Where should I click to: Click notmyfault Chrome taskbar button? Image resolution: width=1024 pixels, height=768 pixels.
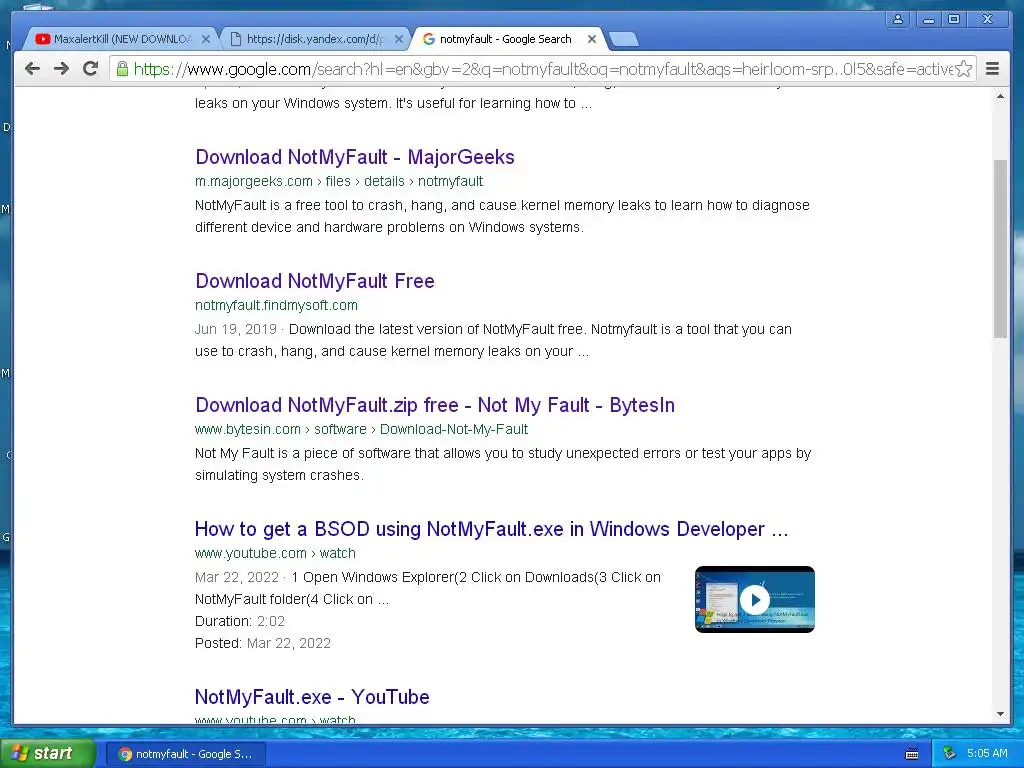coord(185,754)
